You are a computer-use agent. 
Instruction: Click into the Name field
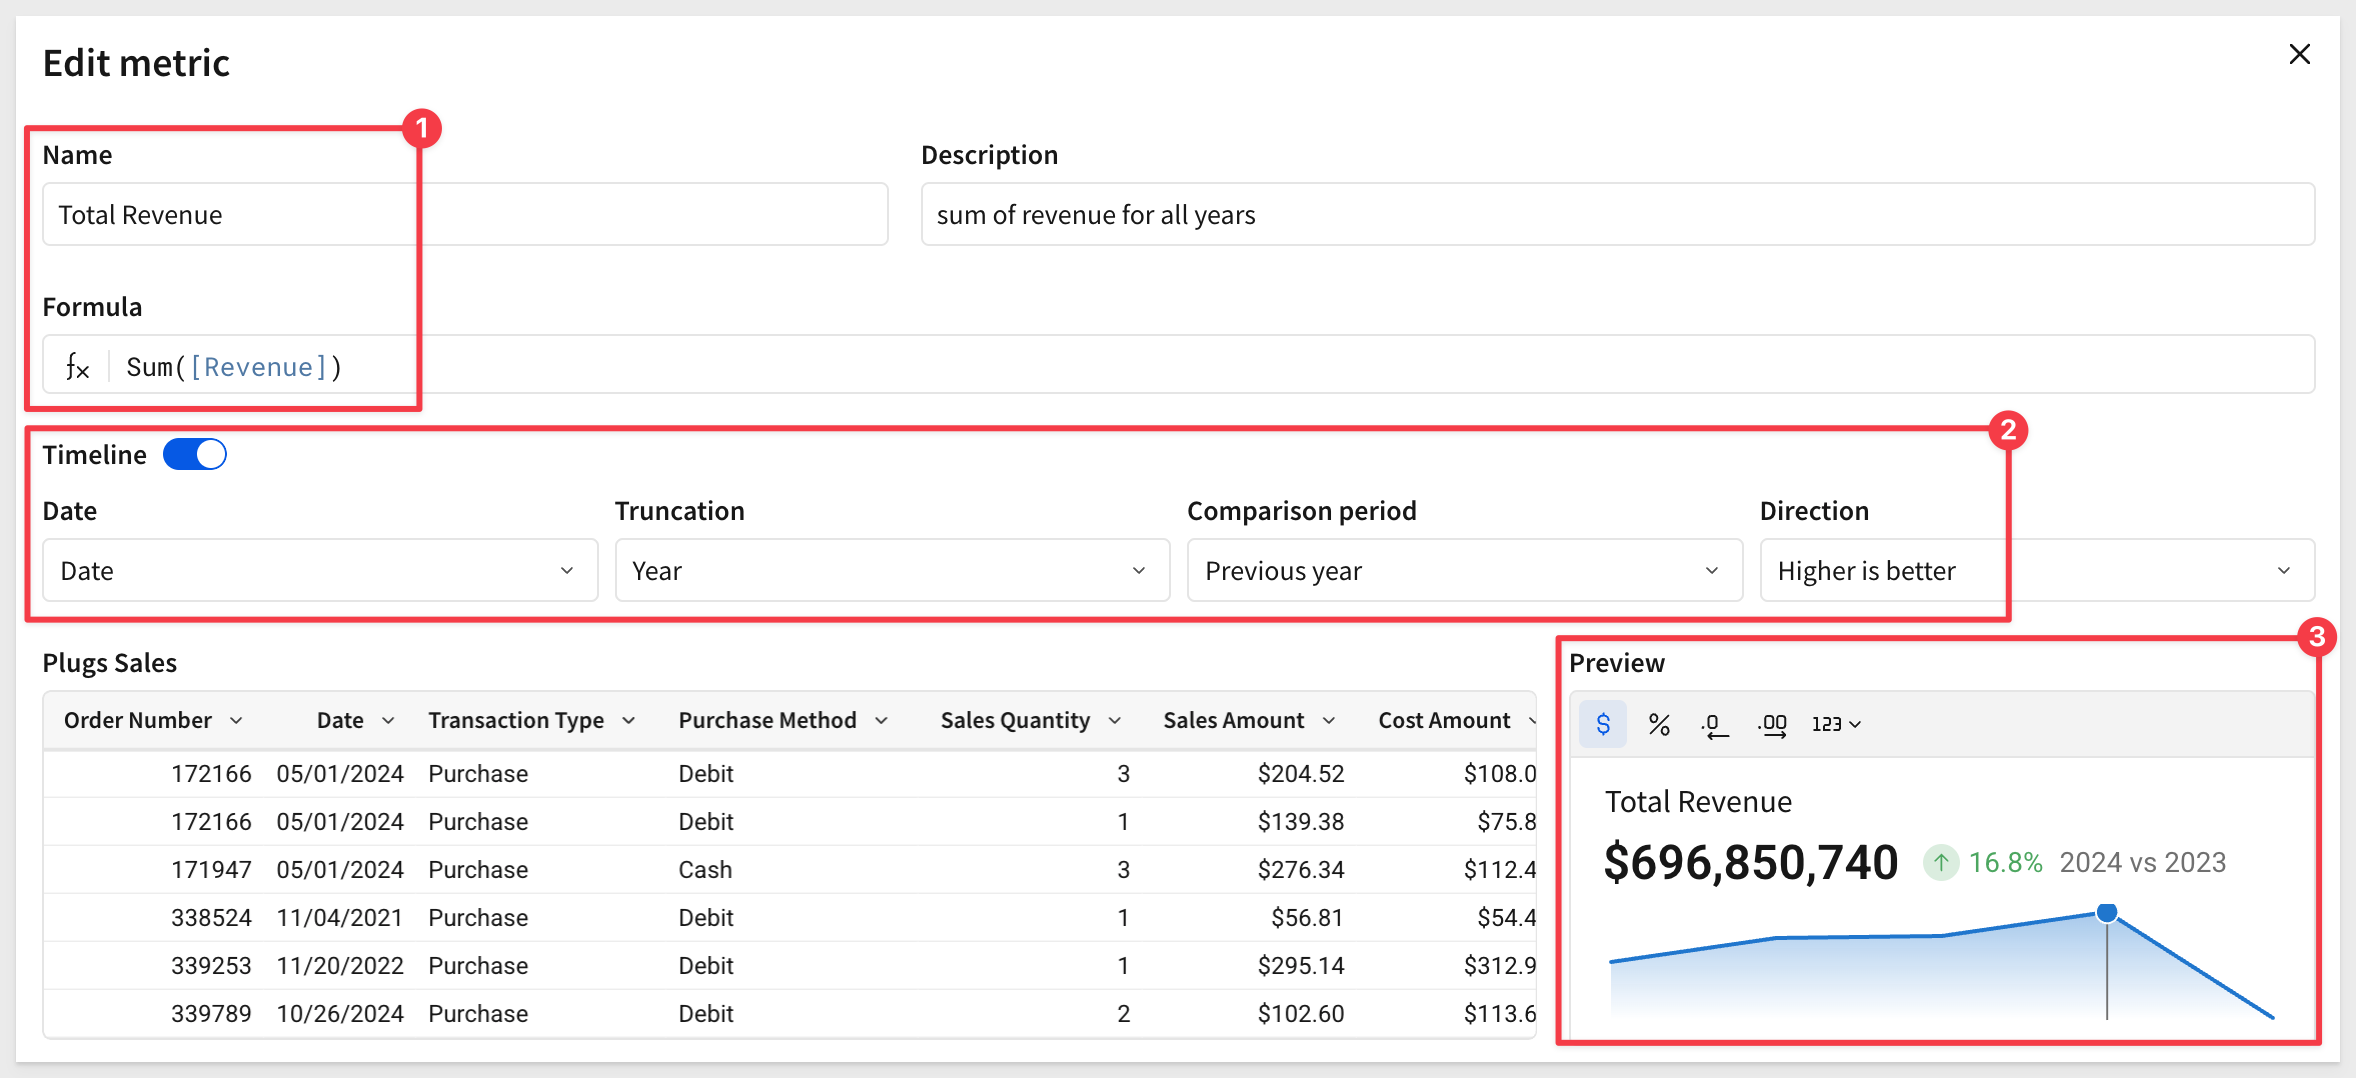[x=464, y=215]
